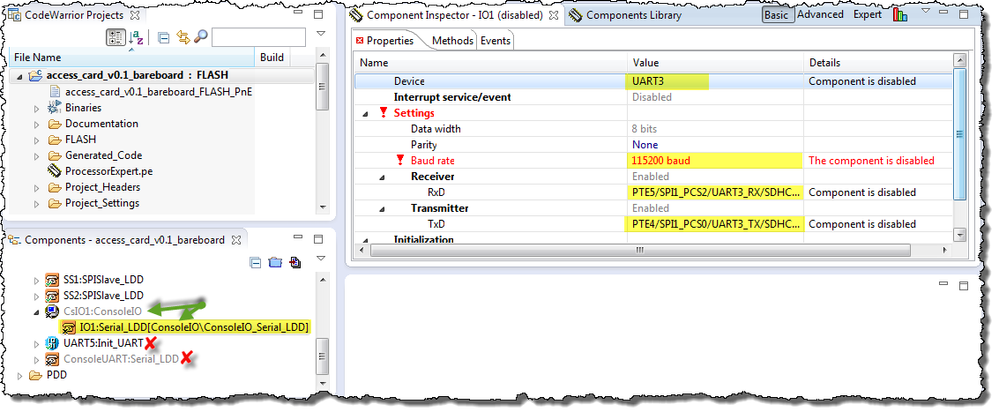Viewport: 999px width, 414px height.
Task: Expand the Generated_Code folder
Action: click(37, 156)
